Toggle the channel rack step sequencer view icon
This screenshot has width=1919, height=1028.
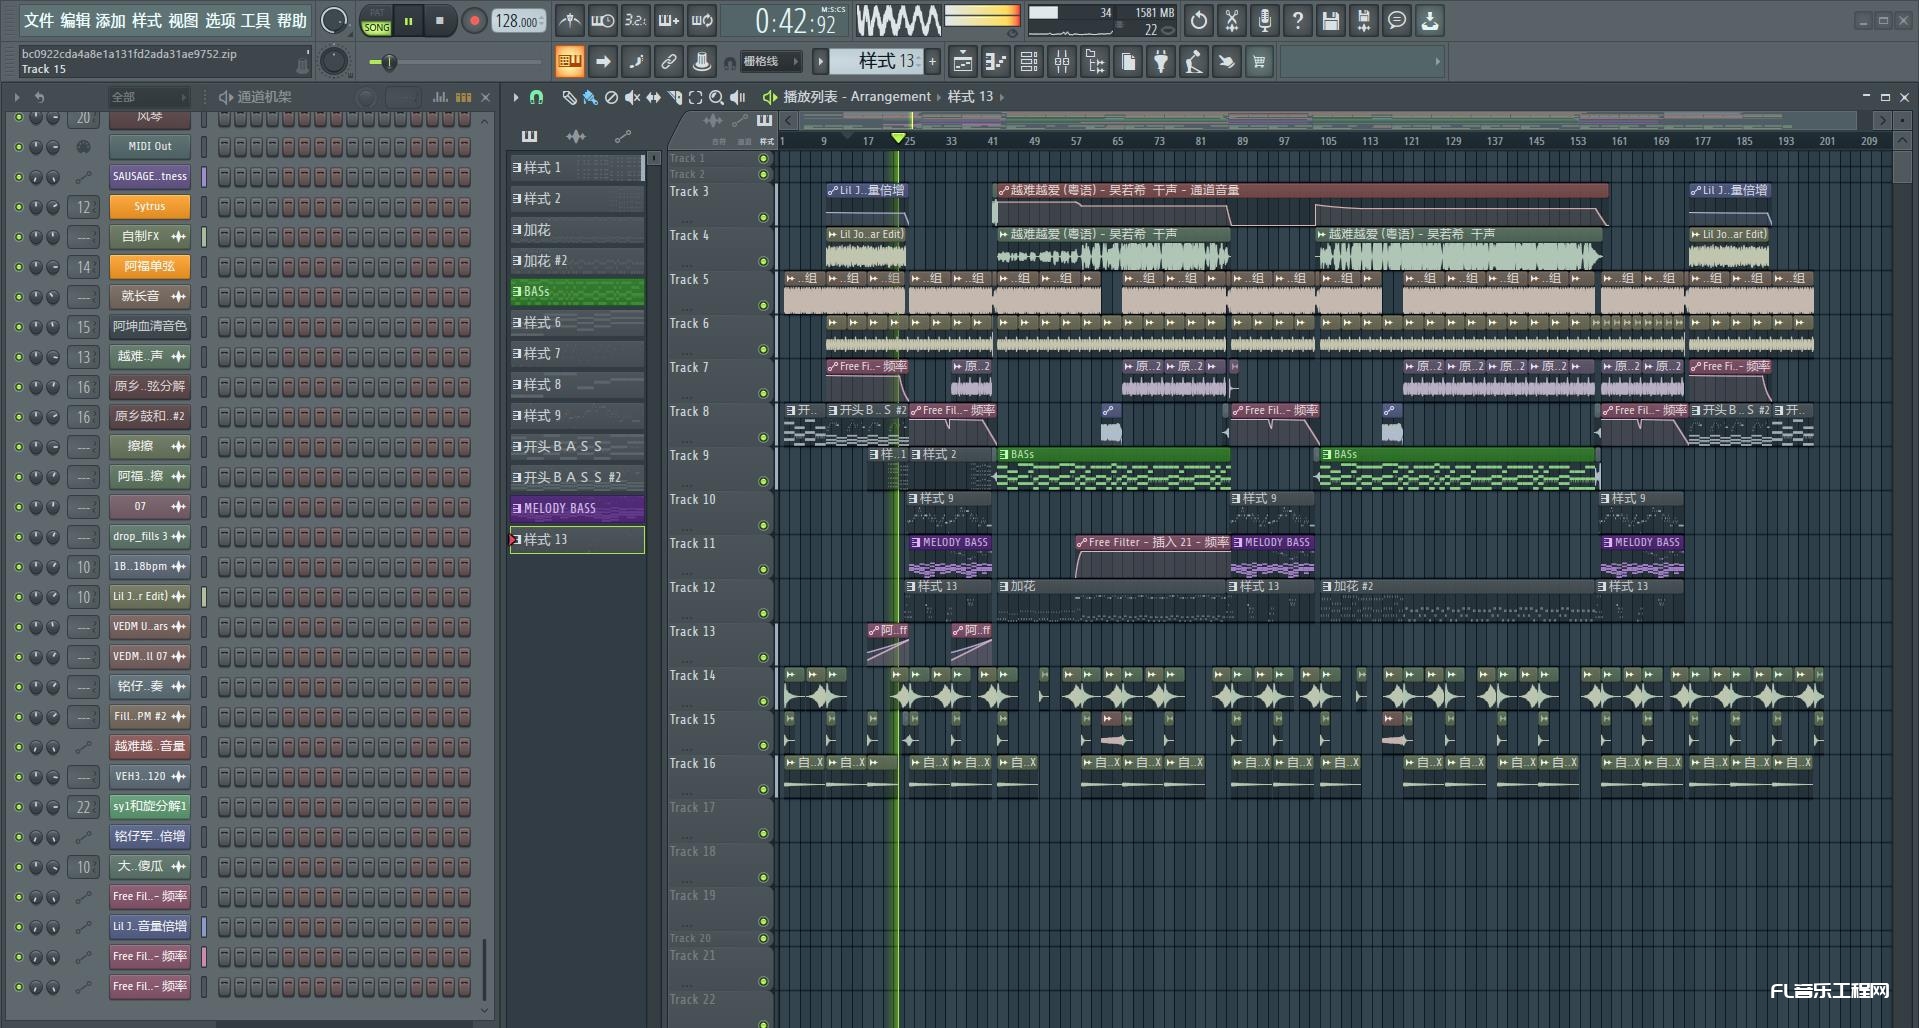pos(463,97)
